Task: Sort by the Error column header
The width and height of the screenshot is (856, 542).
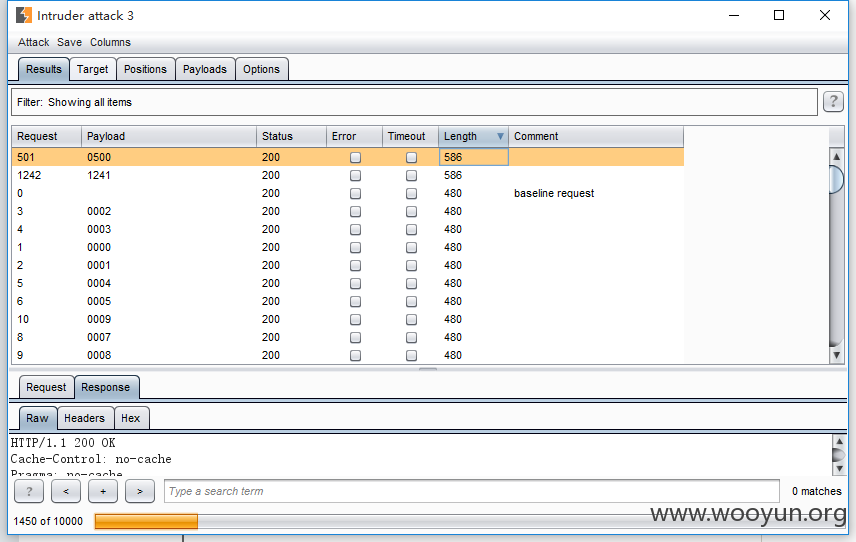Action: tap(354, 136)
